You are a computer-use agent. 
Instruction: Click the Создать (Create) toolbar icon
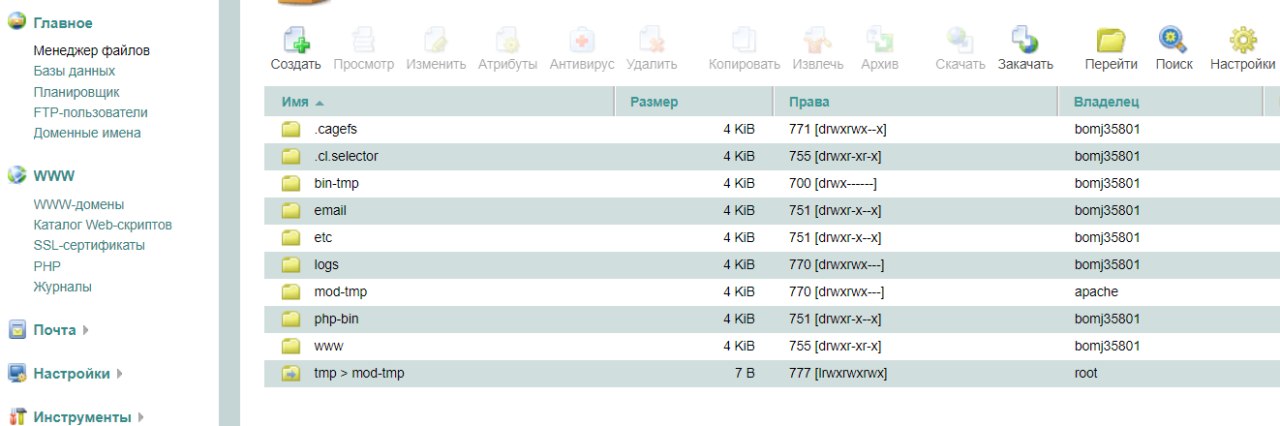[296, 40]
